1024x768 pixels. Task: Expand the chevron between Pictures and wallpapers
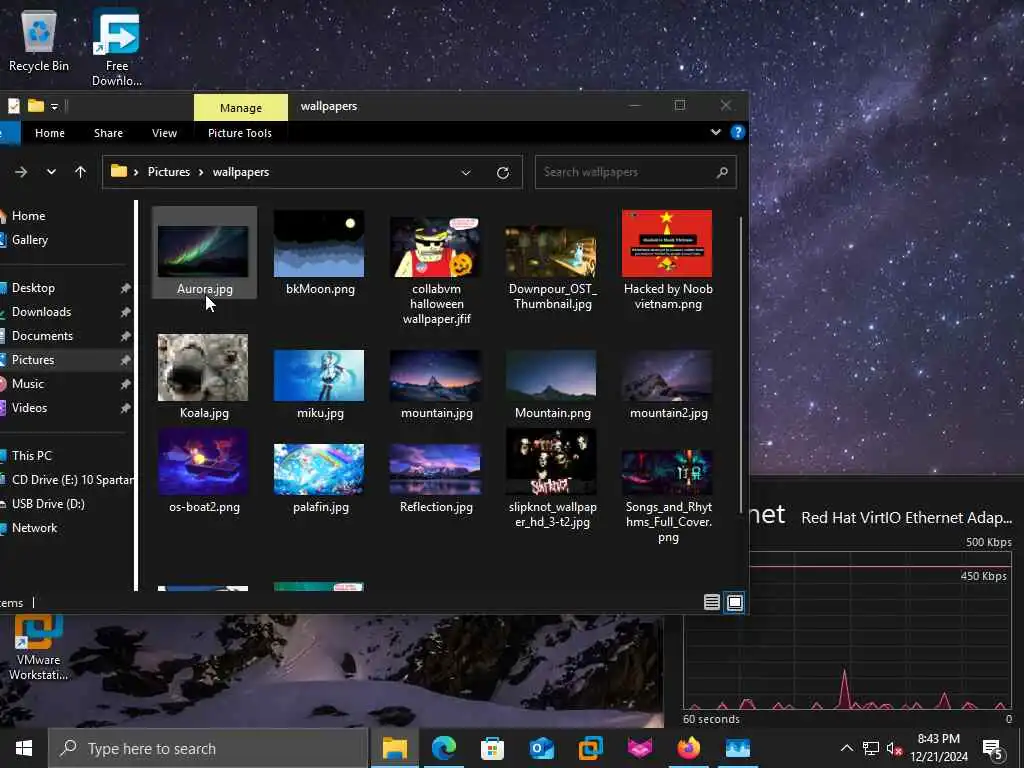[200, 172]
